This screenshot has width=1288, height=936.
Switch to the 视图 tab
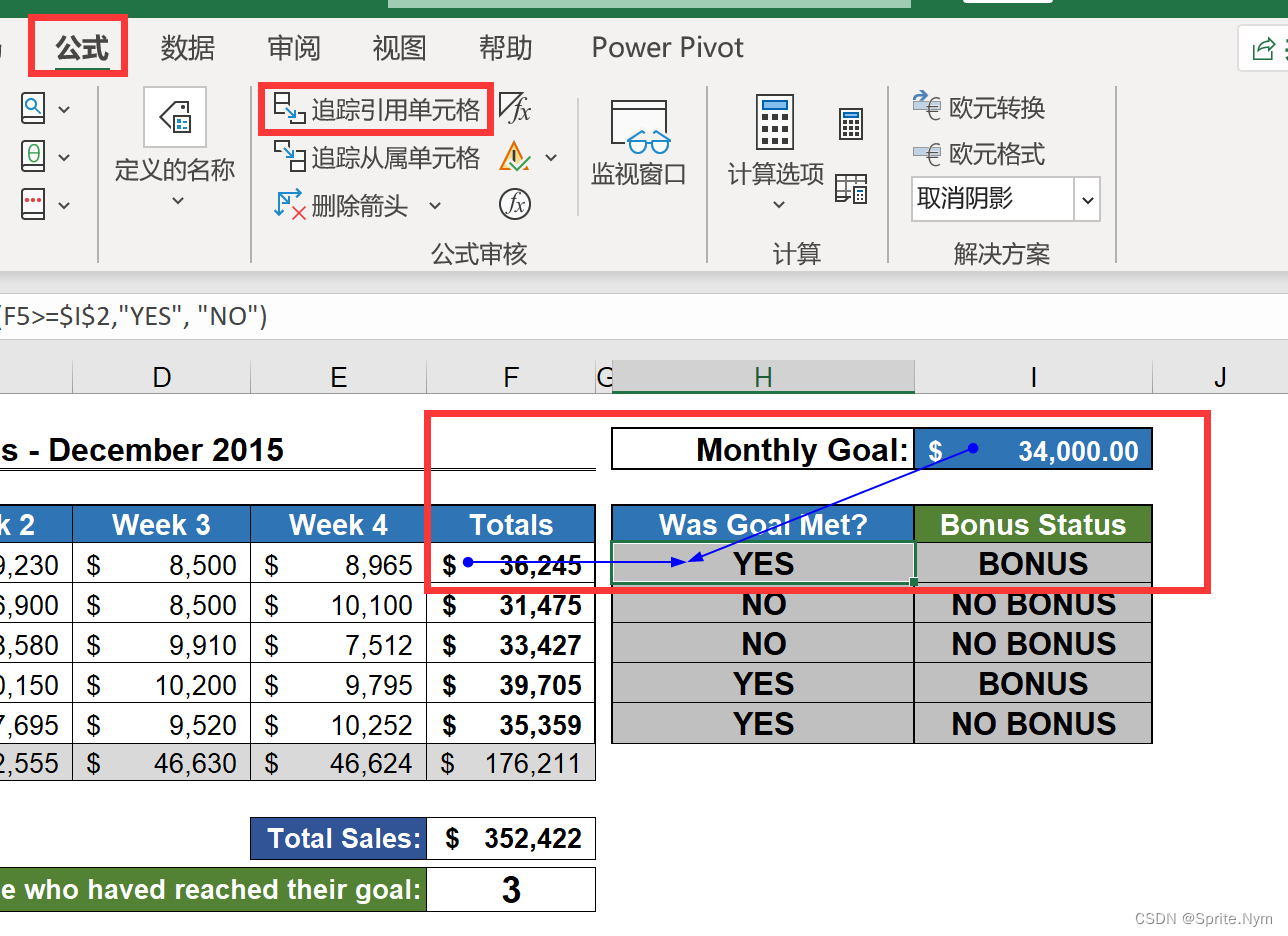pos(400,47)
